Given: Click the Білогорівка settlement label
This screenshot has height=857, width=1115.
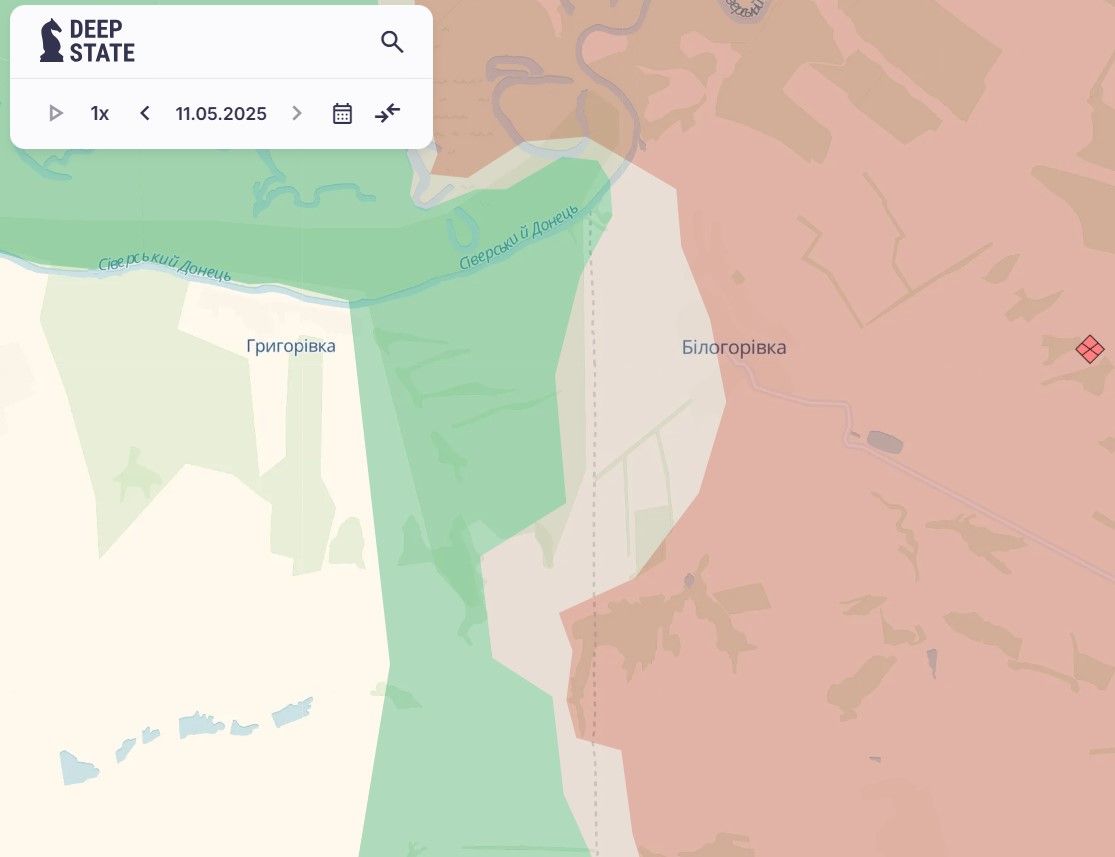Looking at the screenshot, I should pyautogui.click(x=734, y=348).
